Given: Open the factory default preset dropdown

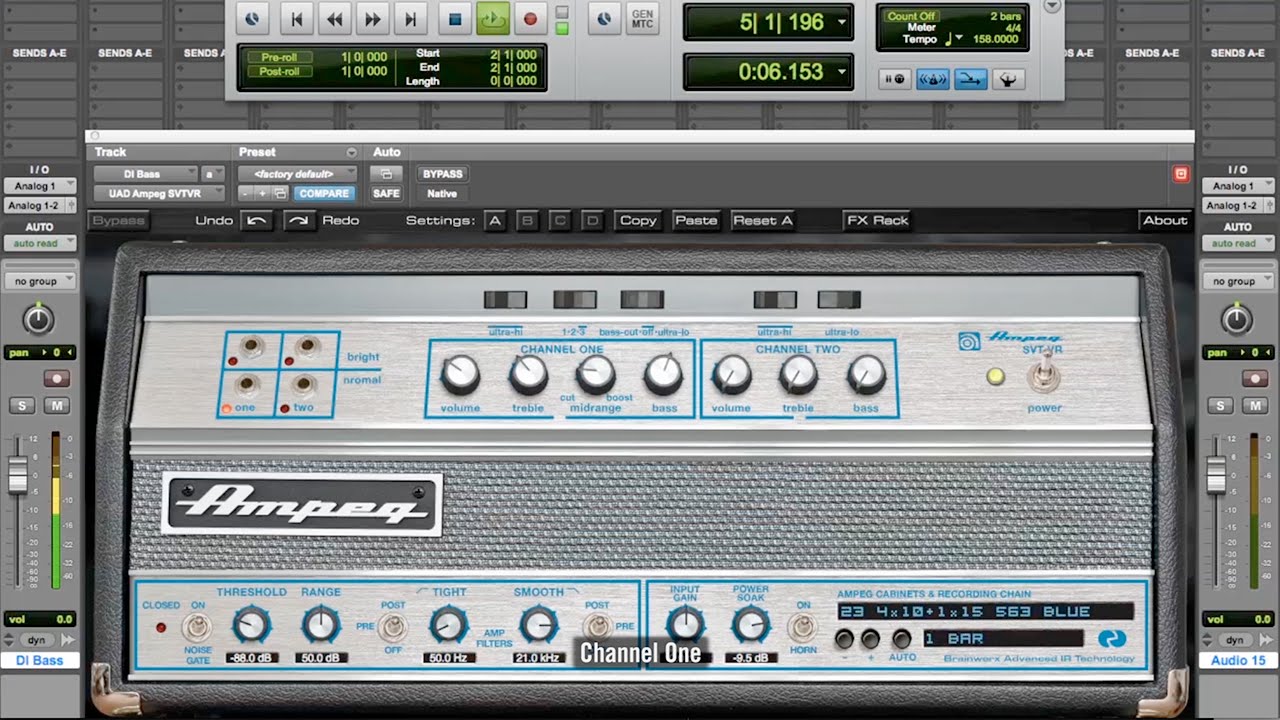Looking at the screenshot, I should (x=297, y=174).
